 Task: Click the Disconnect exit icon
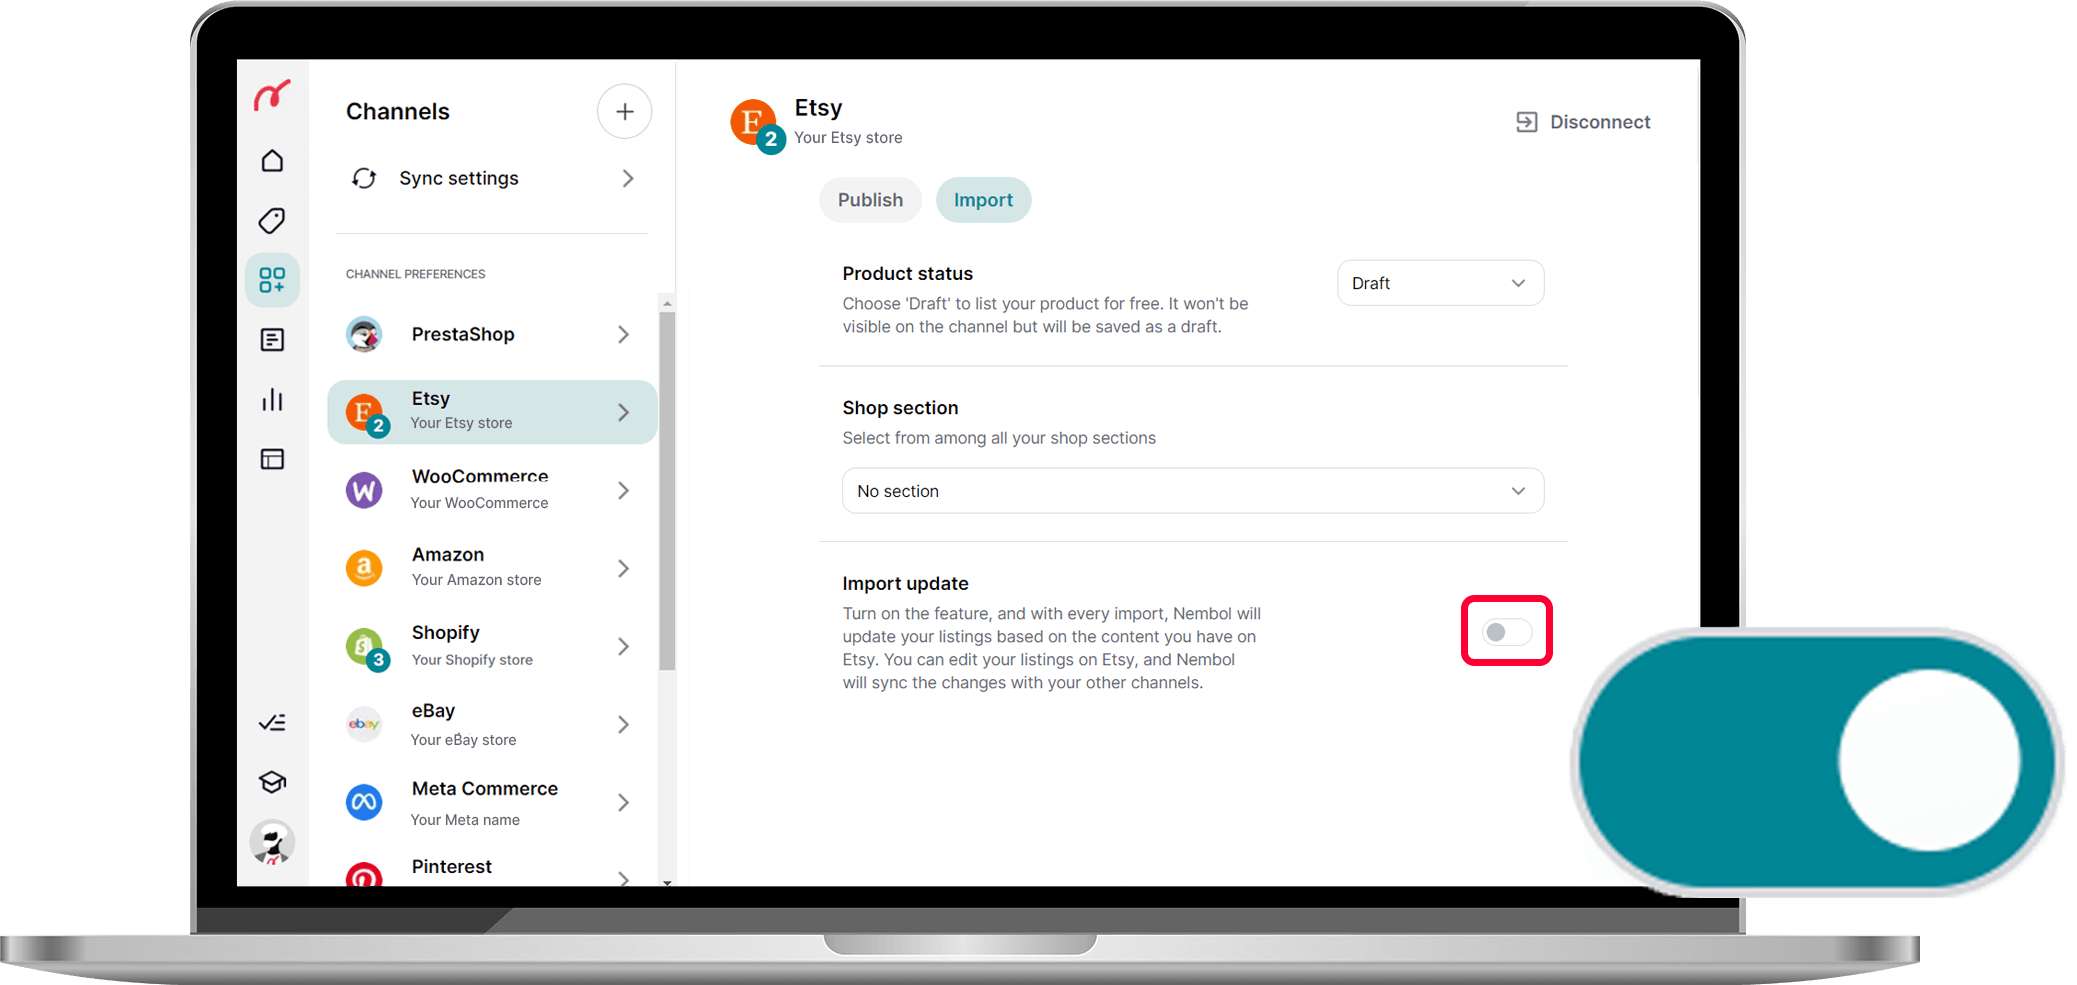pyautogui.click(x=1527, y=122)
